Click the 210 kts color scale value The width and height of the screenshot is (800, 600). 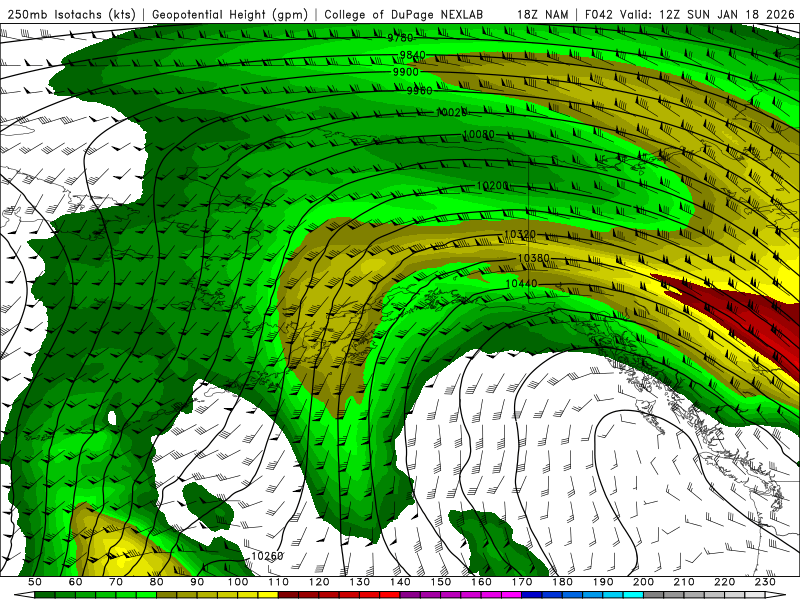pos(684,582)
